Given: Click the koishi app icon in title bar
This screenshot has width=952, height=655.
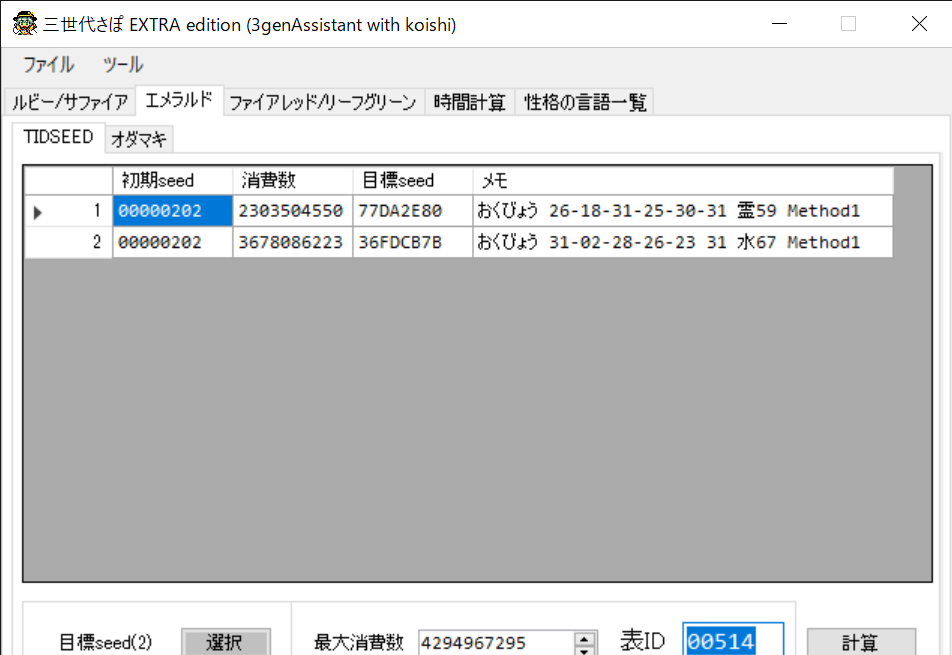Looking at the screenshot, I should tap(24, 24).
